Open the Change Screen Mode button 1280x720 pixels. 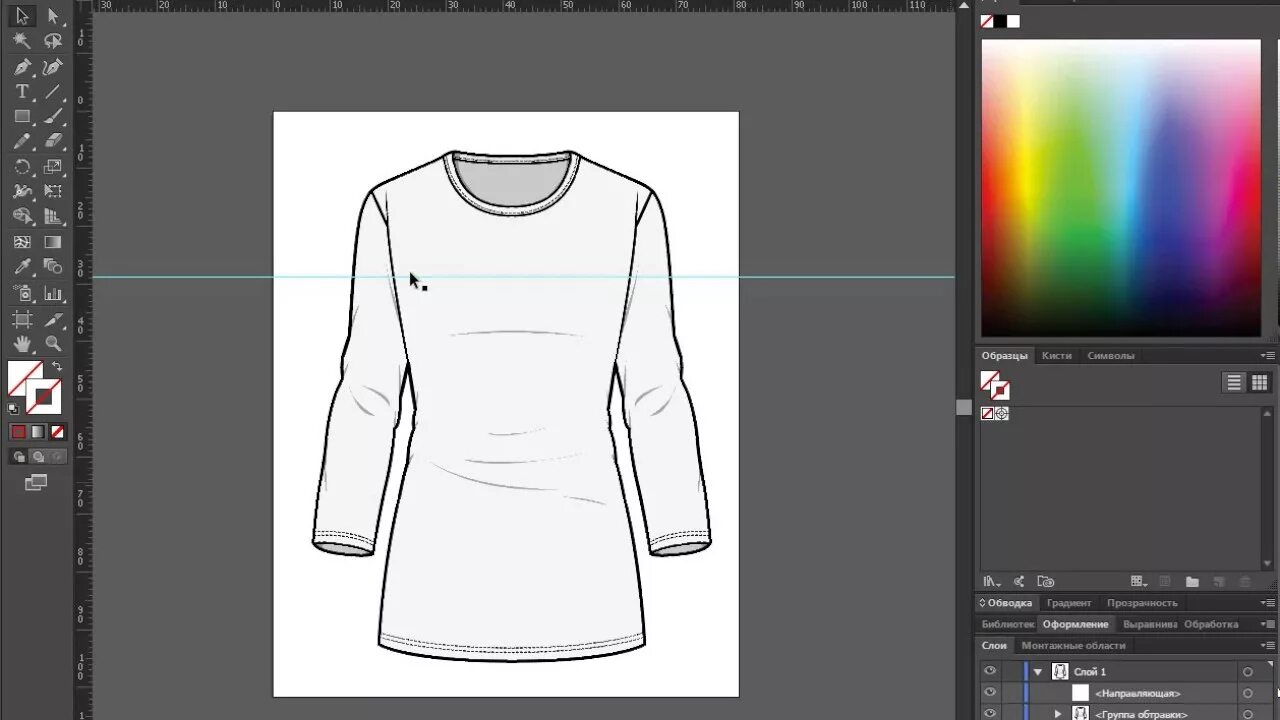(x=36, y=482)
